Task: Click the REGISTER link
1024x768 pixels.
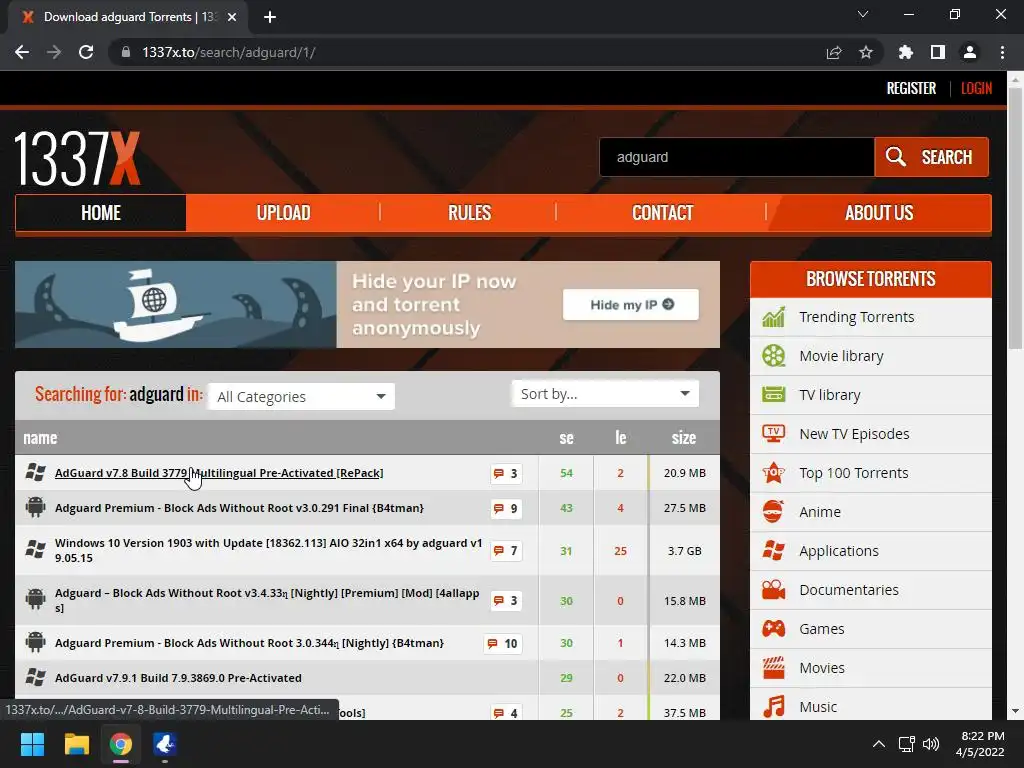Action: [911, 88]
